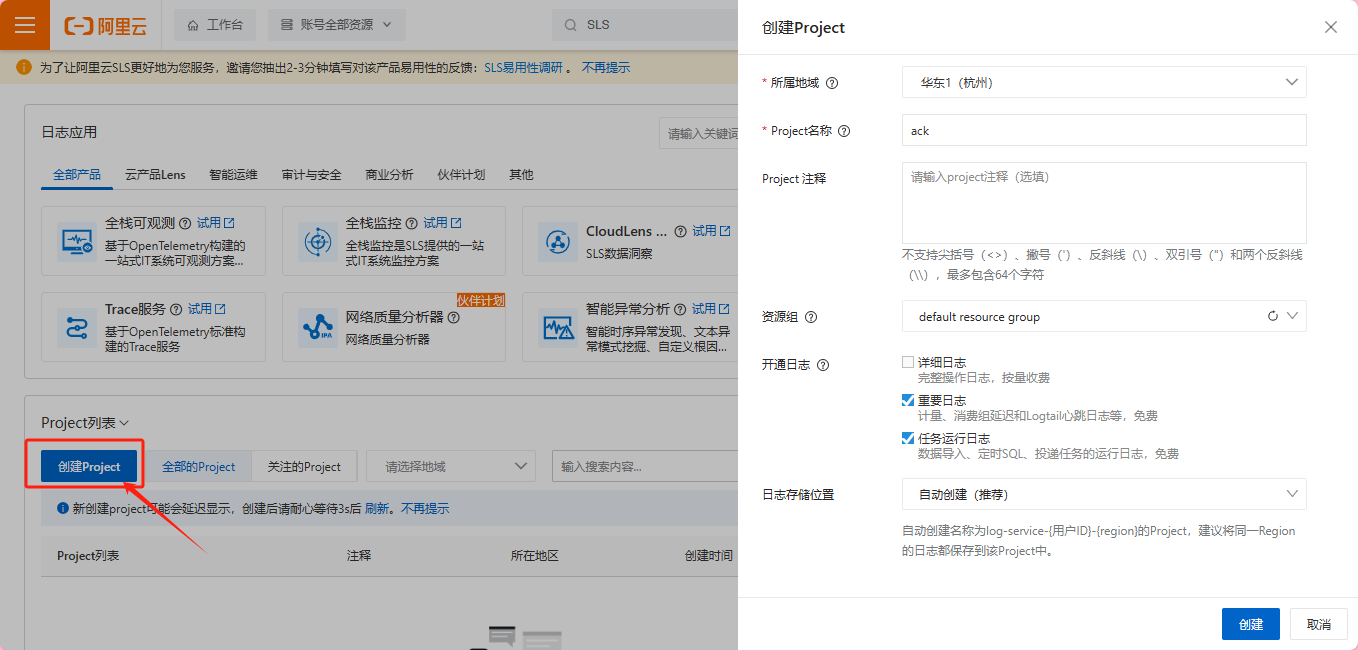
Task: Click the 智能异常分析 app icon
Action: [557, 327]
